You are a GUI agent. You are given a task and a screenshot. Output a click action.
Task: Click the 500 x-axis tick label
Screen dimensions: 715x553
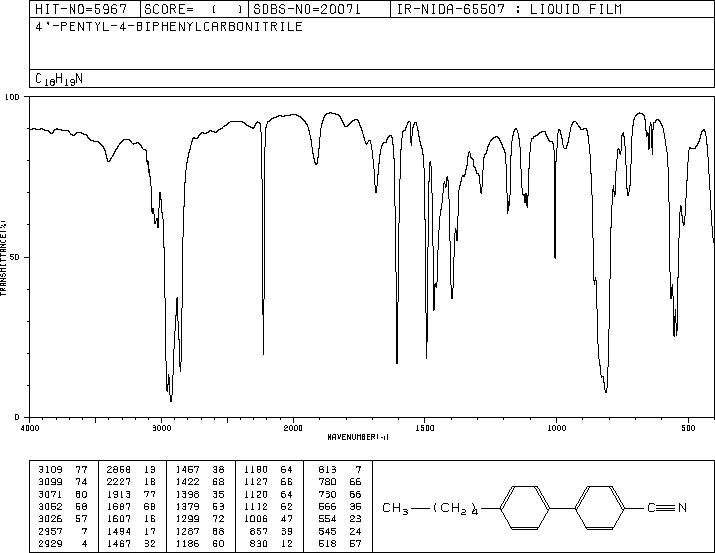(688, 428)
